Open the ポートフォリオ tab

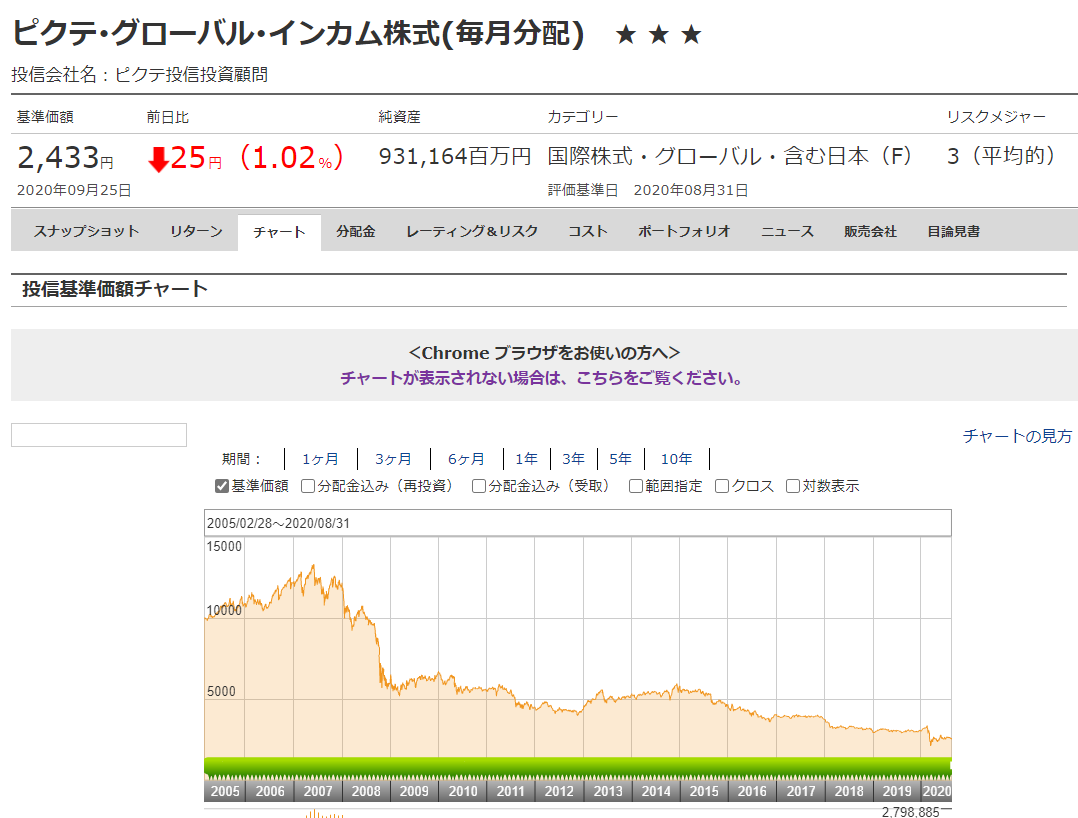(684, 232)
